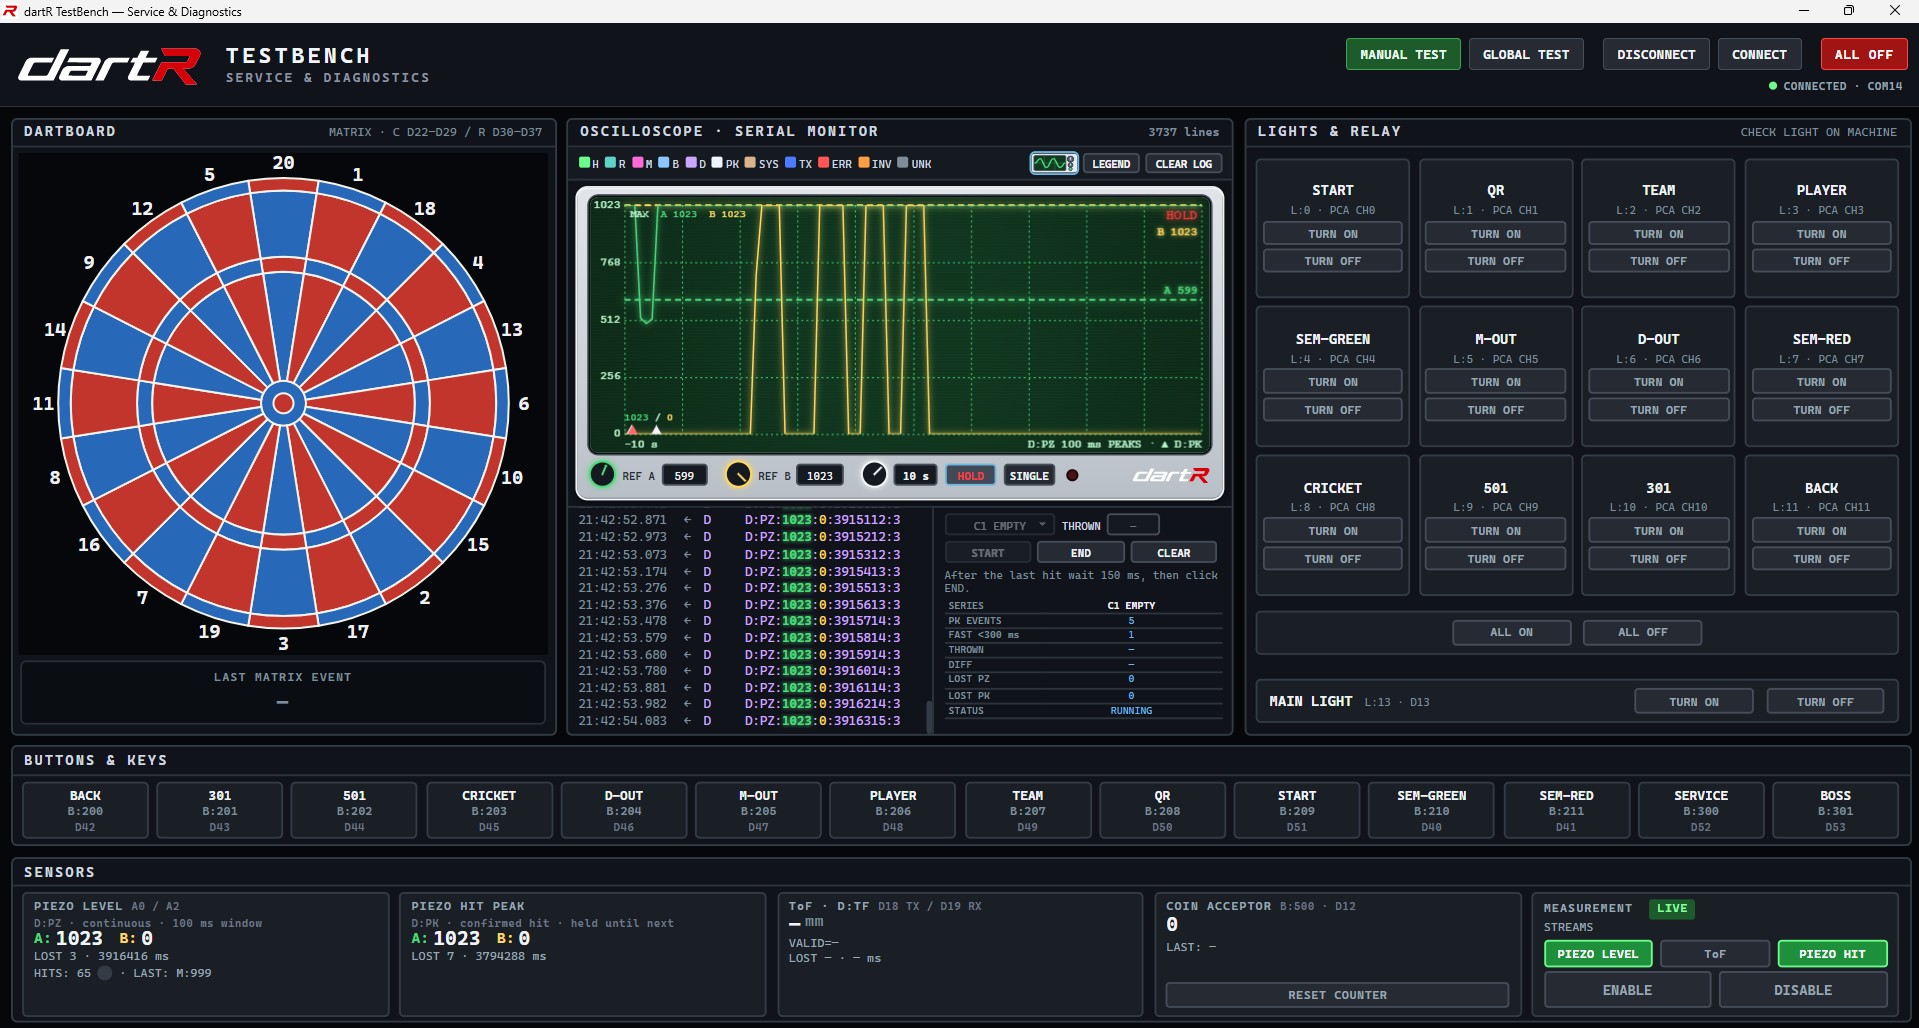Image resolution: width=1919 pixels, height=1028 pixels.
Task: Click the white triangle marker on the scope baseline
Action: pyautogui.click(x=656, y=430)
